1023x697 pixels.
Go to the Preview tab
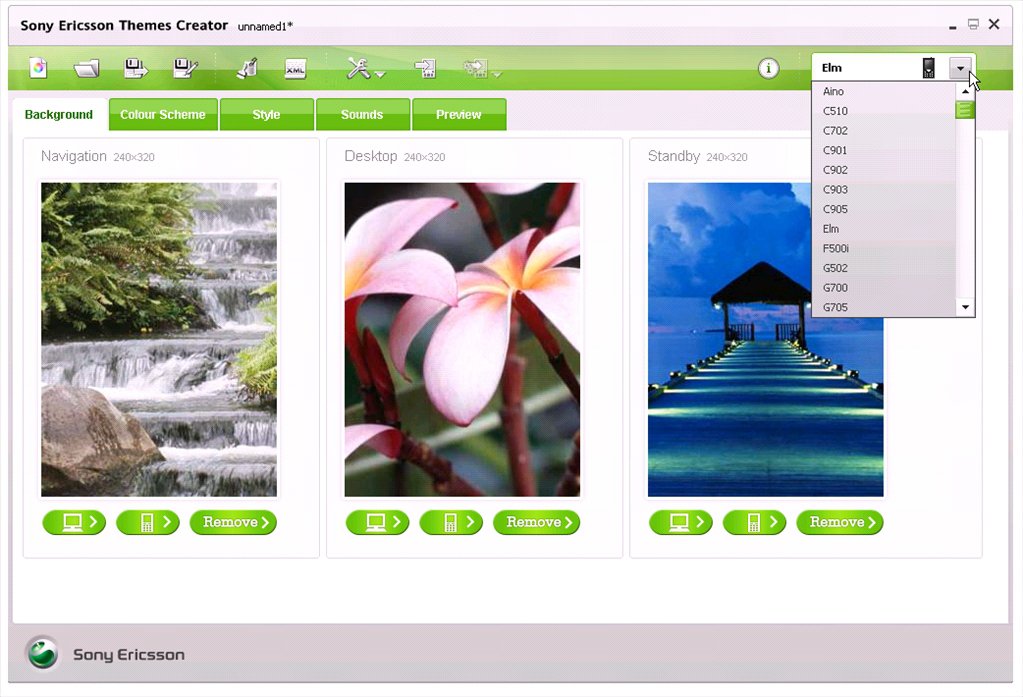[x=459, y=115]
